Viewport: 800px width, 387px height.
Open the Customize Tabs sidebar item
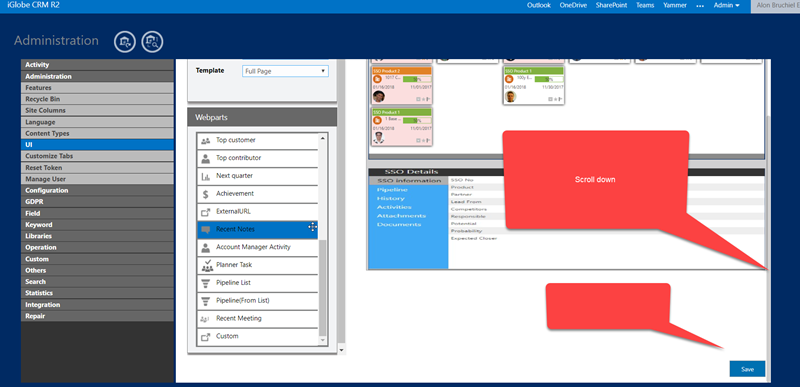pos(97,156)
